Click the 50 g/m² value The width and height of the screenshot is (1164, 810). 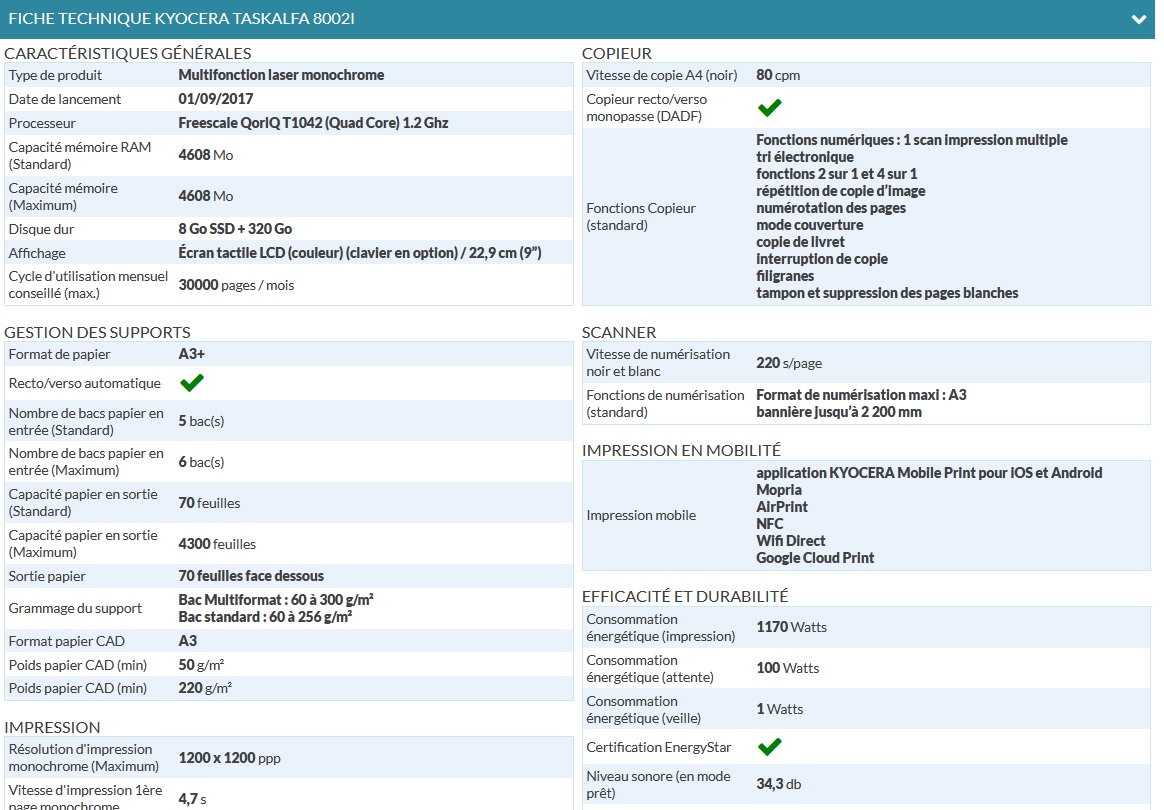(201, 665)
